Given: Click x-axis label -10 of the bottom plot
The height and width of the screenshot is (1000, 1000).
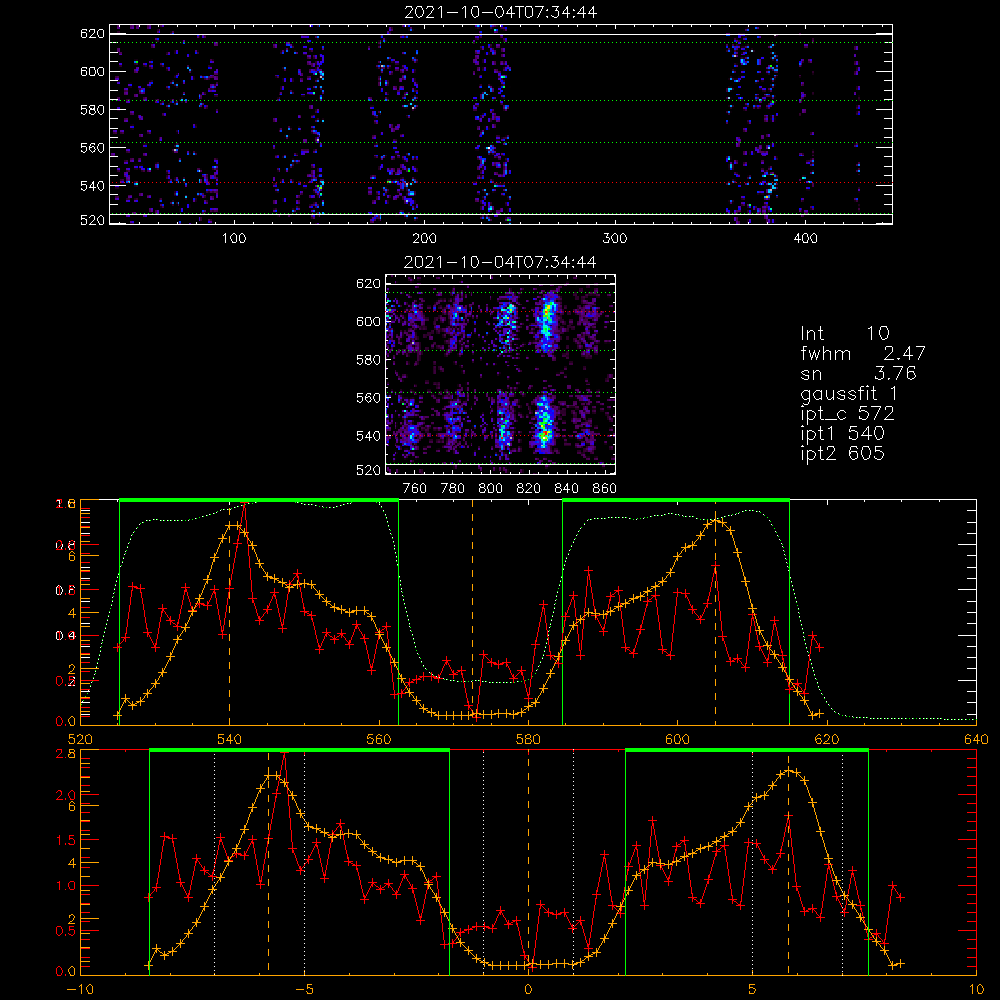Looking at the screenshot, I should pyautogui.click(x=80, y=989).
